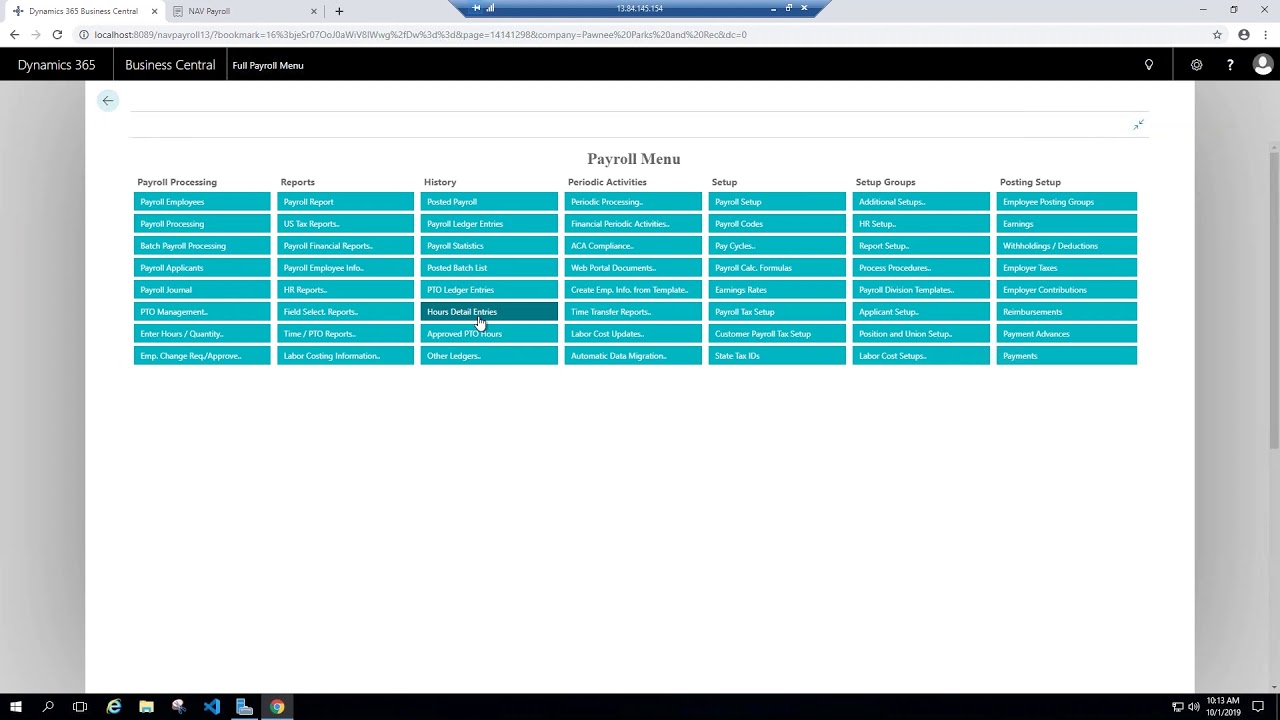Open Payroll Setup
1280x720 pixels.
coord(777,202)
